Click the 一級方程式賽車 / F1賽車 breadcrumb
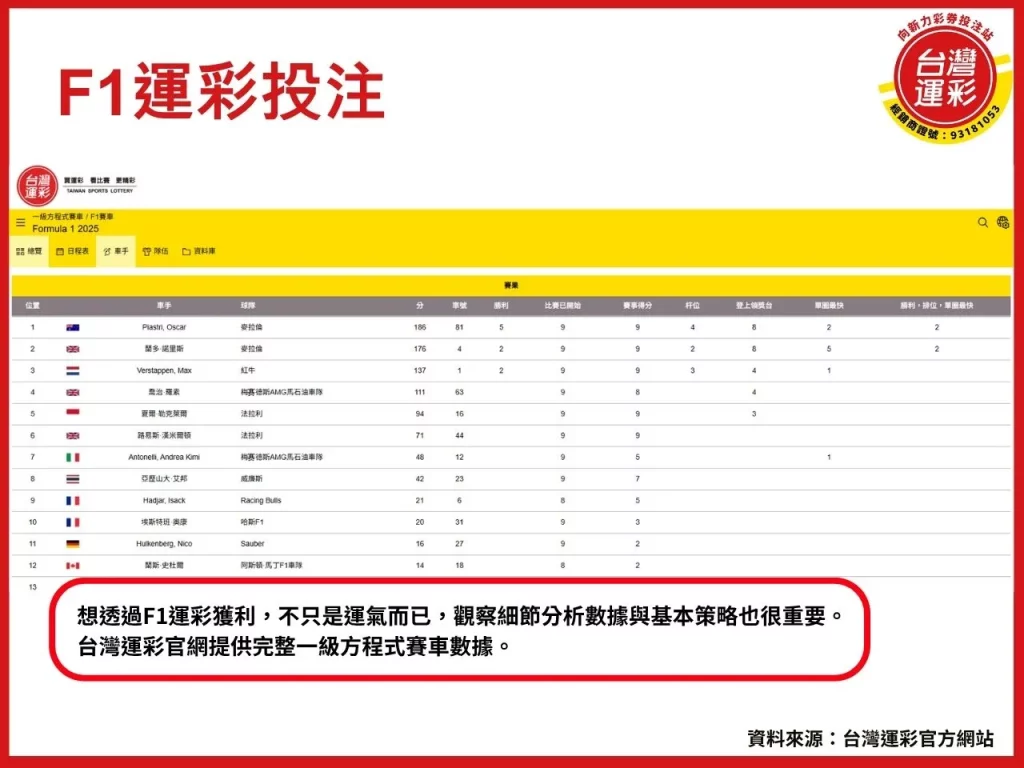The height and width of the screenshot is (768, 1024). (x=73, y=217)
